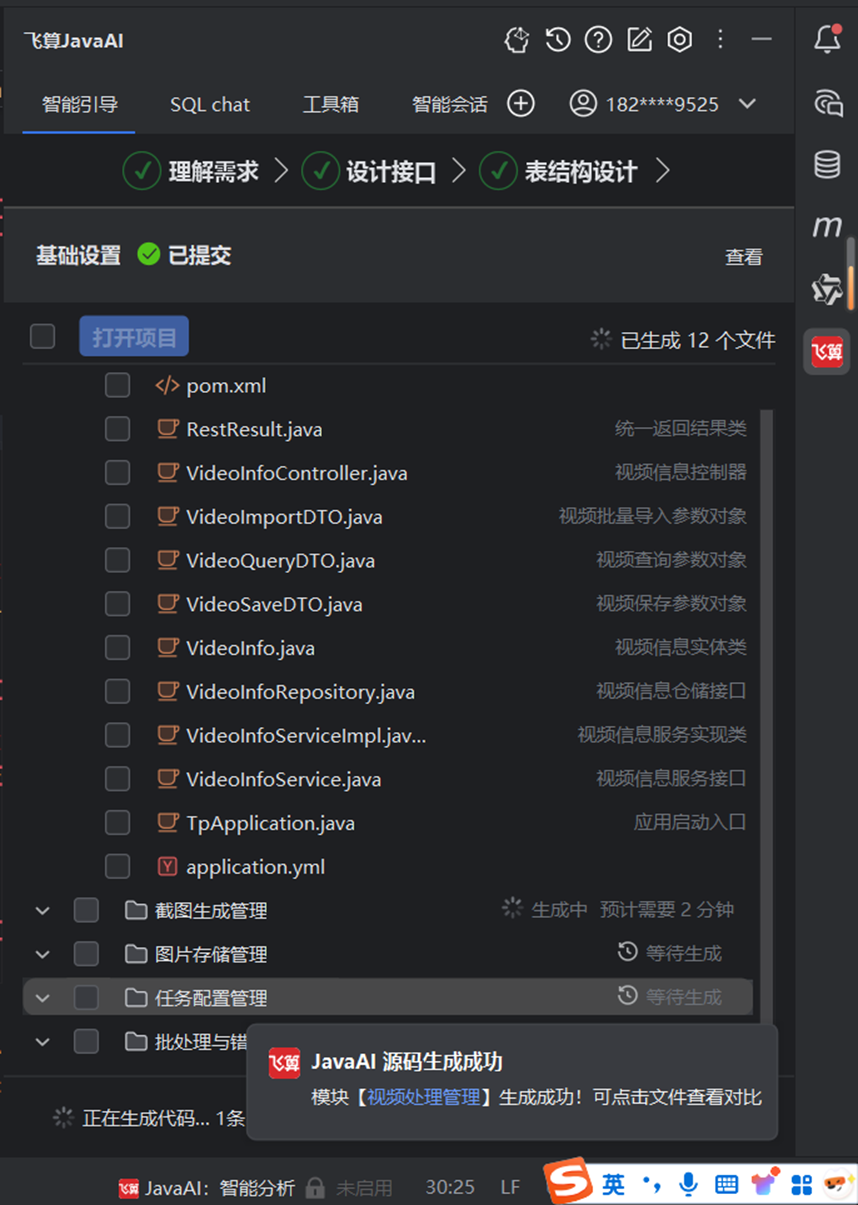Open the Sogou soft keyboard icon

click(727, 1185)
